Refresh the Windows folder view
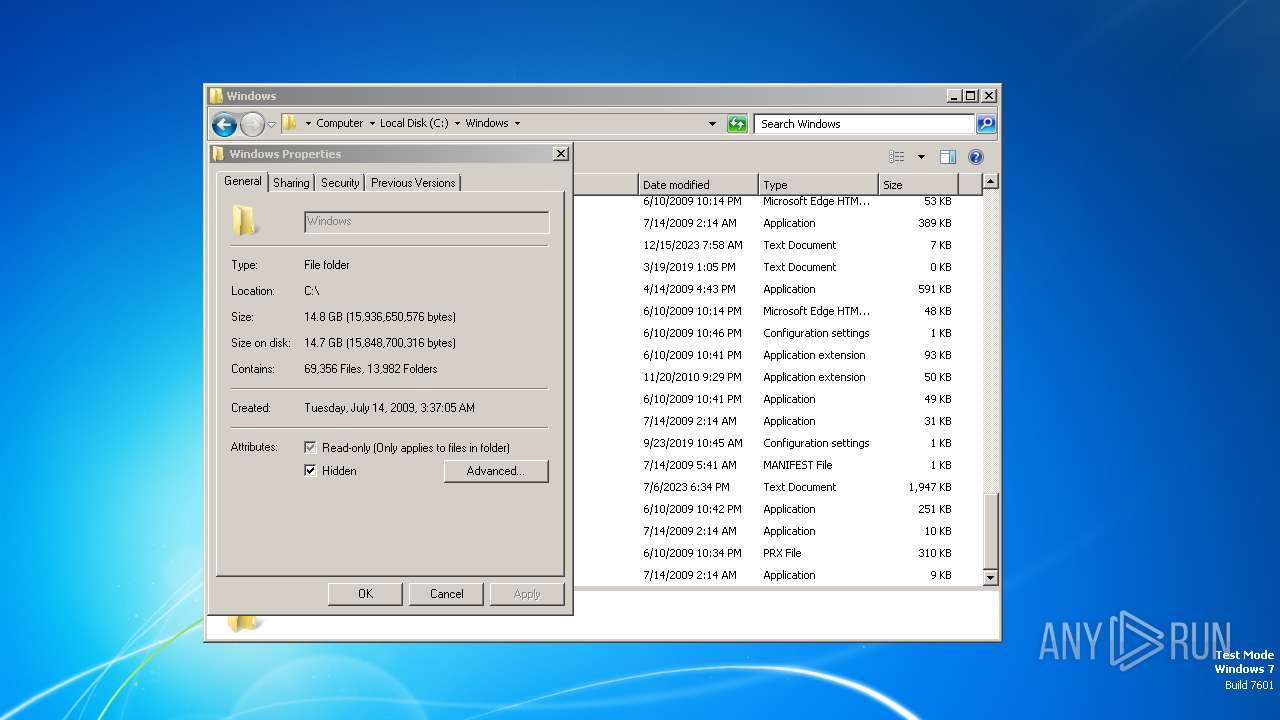This screenshot has height=720, width=1280. coord(737,124)
